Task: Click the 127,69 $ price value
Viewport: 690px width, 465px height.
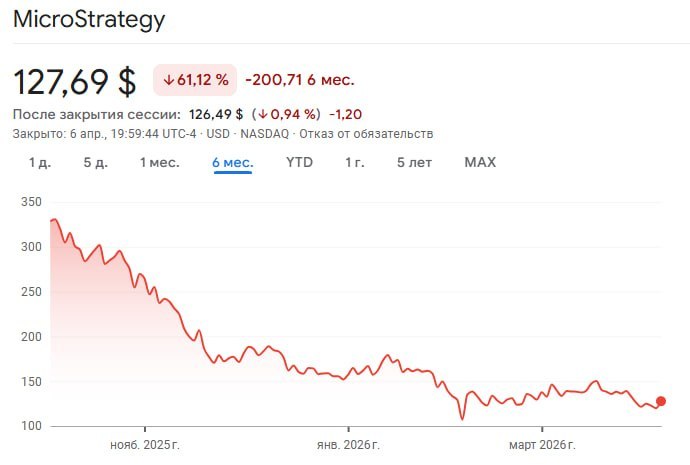Action: [x=74, y=80]
